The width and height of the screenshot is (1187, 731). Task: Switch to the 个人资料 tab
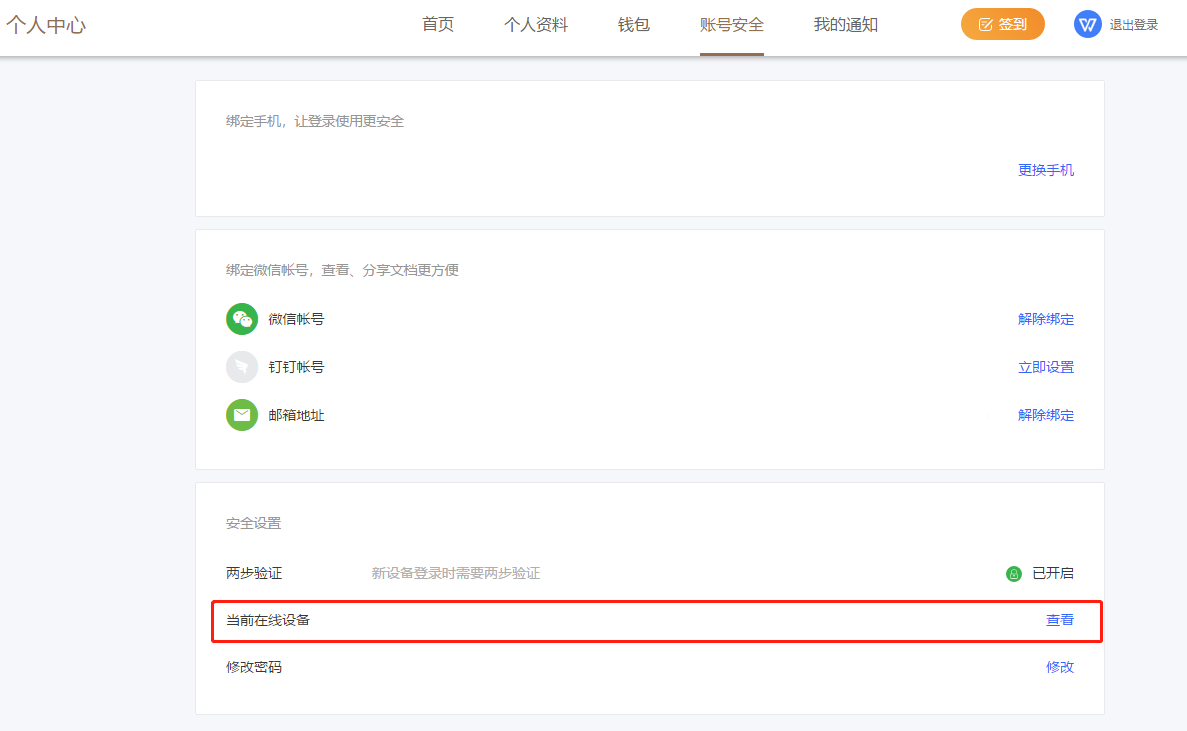pos(536,25)
